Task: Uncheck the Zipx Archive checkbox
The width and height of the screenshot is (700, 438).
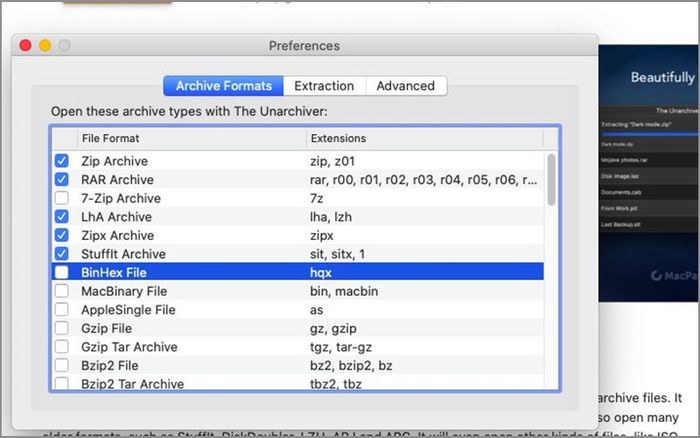Action: (x=62, y=235)
